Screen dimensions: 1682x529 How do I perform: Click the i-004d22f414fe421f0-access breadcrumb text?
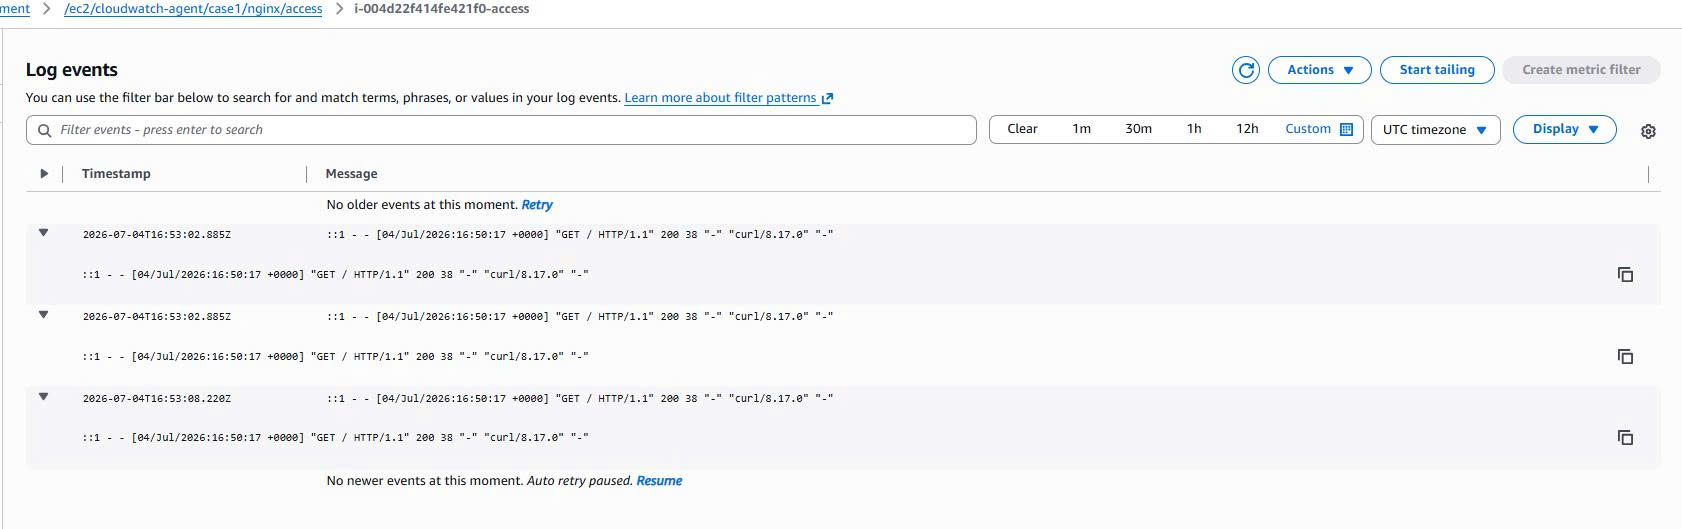[x=442, y=9]
